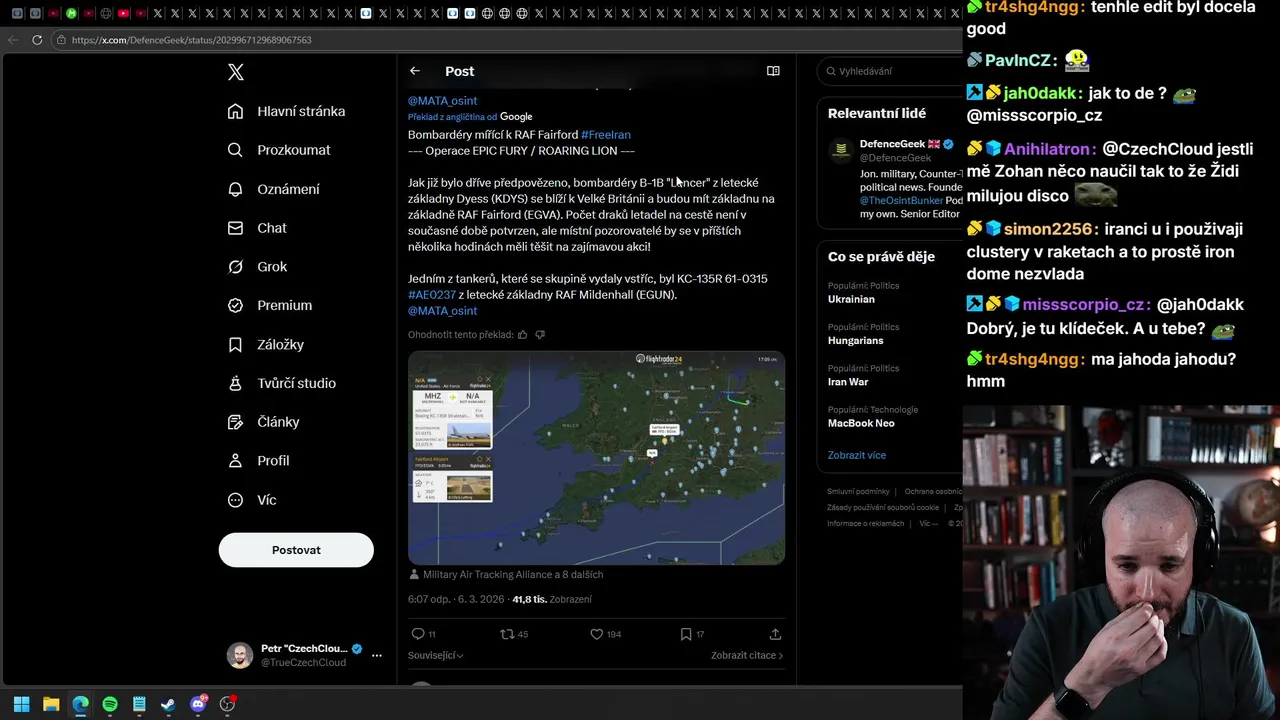Click the browser back arrow
Image resolution: width=1280 pixels, height=720 pixels.
pyautogui.click(x=13, y=40)
